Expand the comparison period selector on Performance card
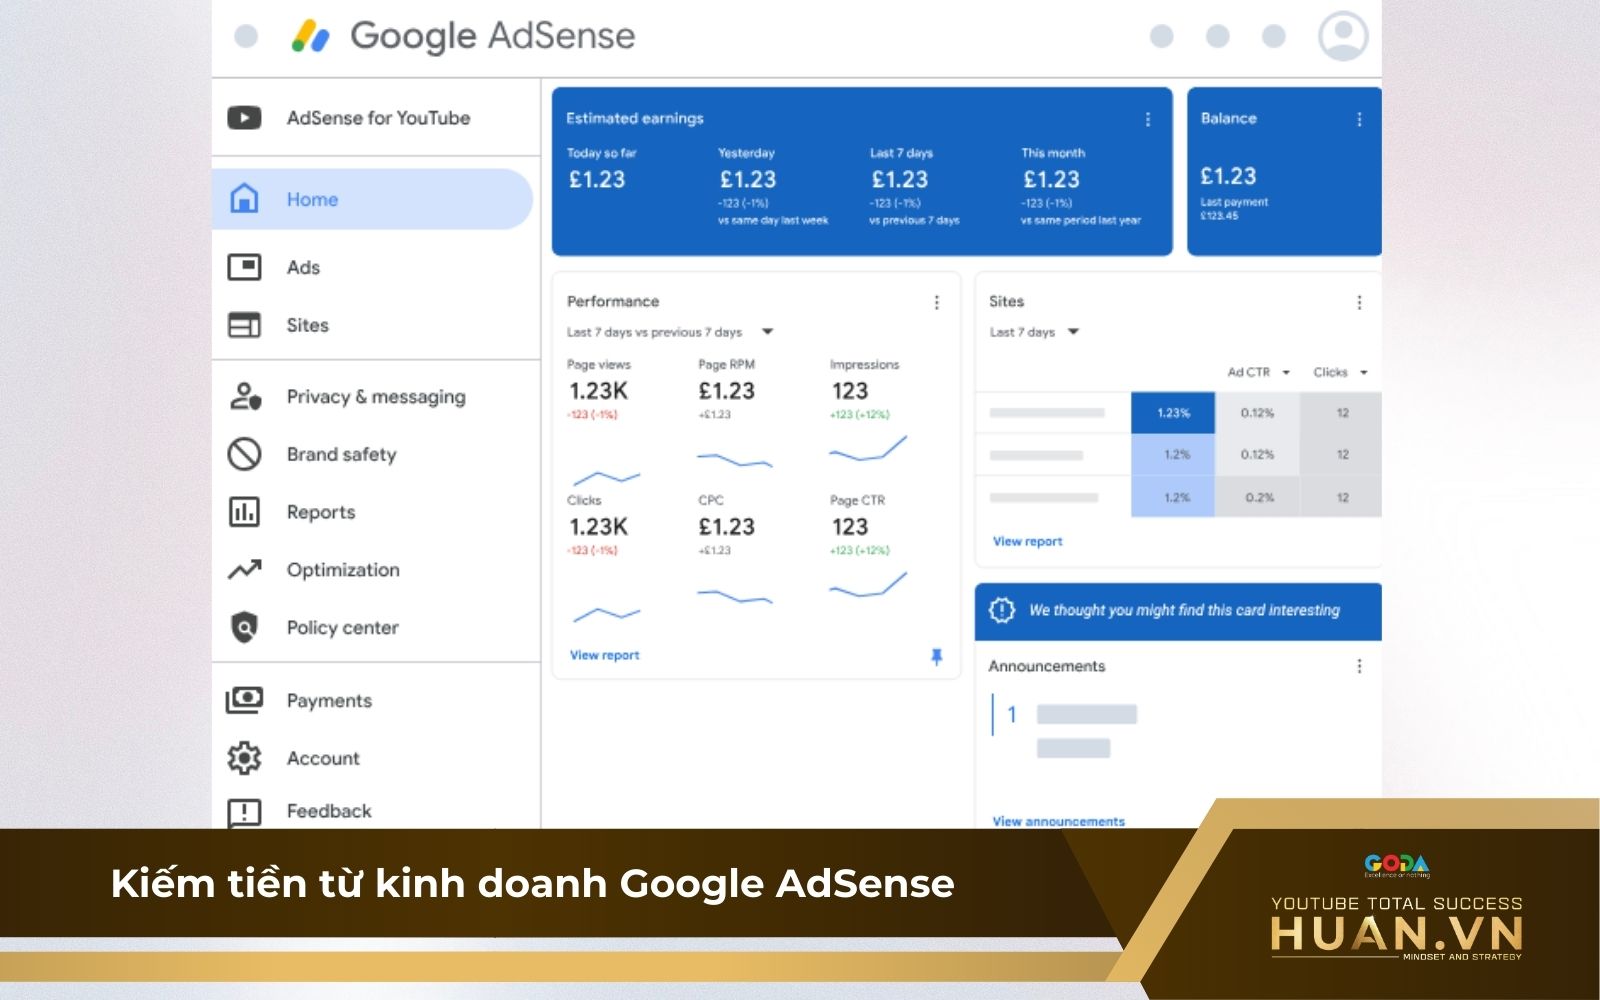The image size is (1600, 1000). [x=767, y=331]
